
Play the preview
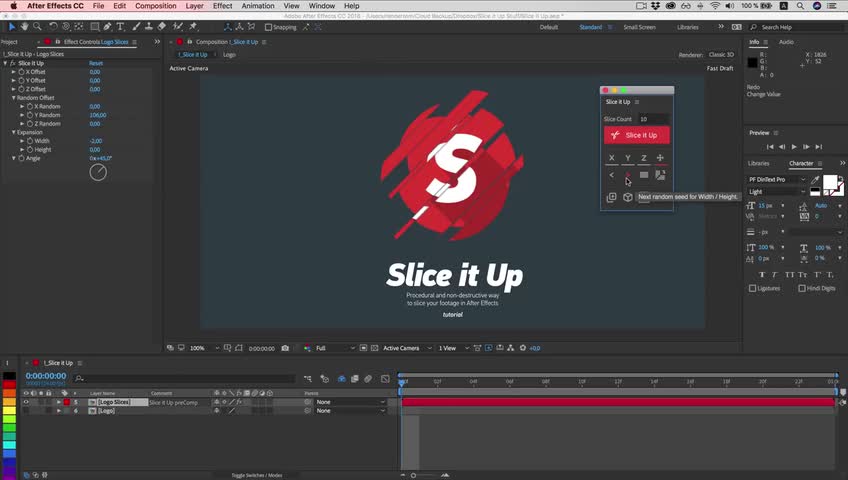794,147
